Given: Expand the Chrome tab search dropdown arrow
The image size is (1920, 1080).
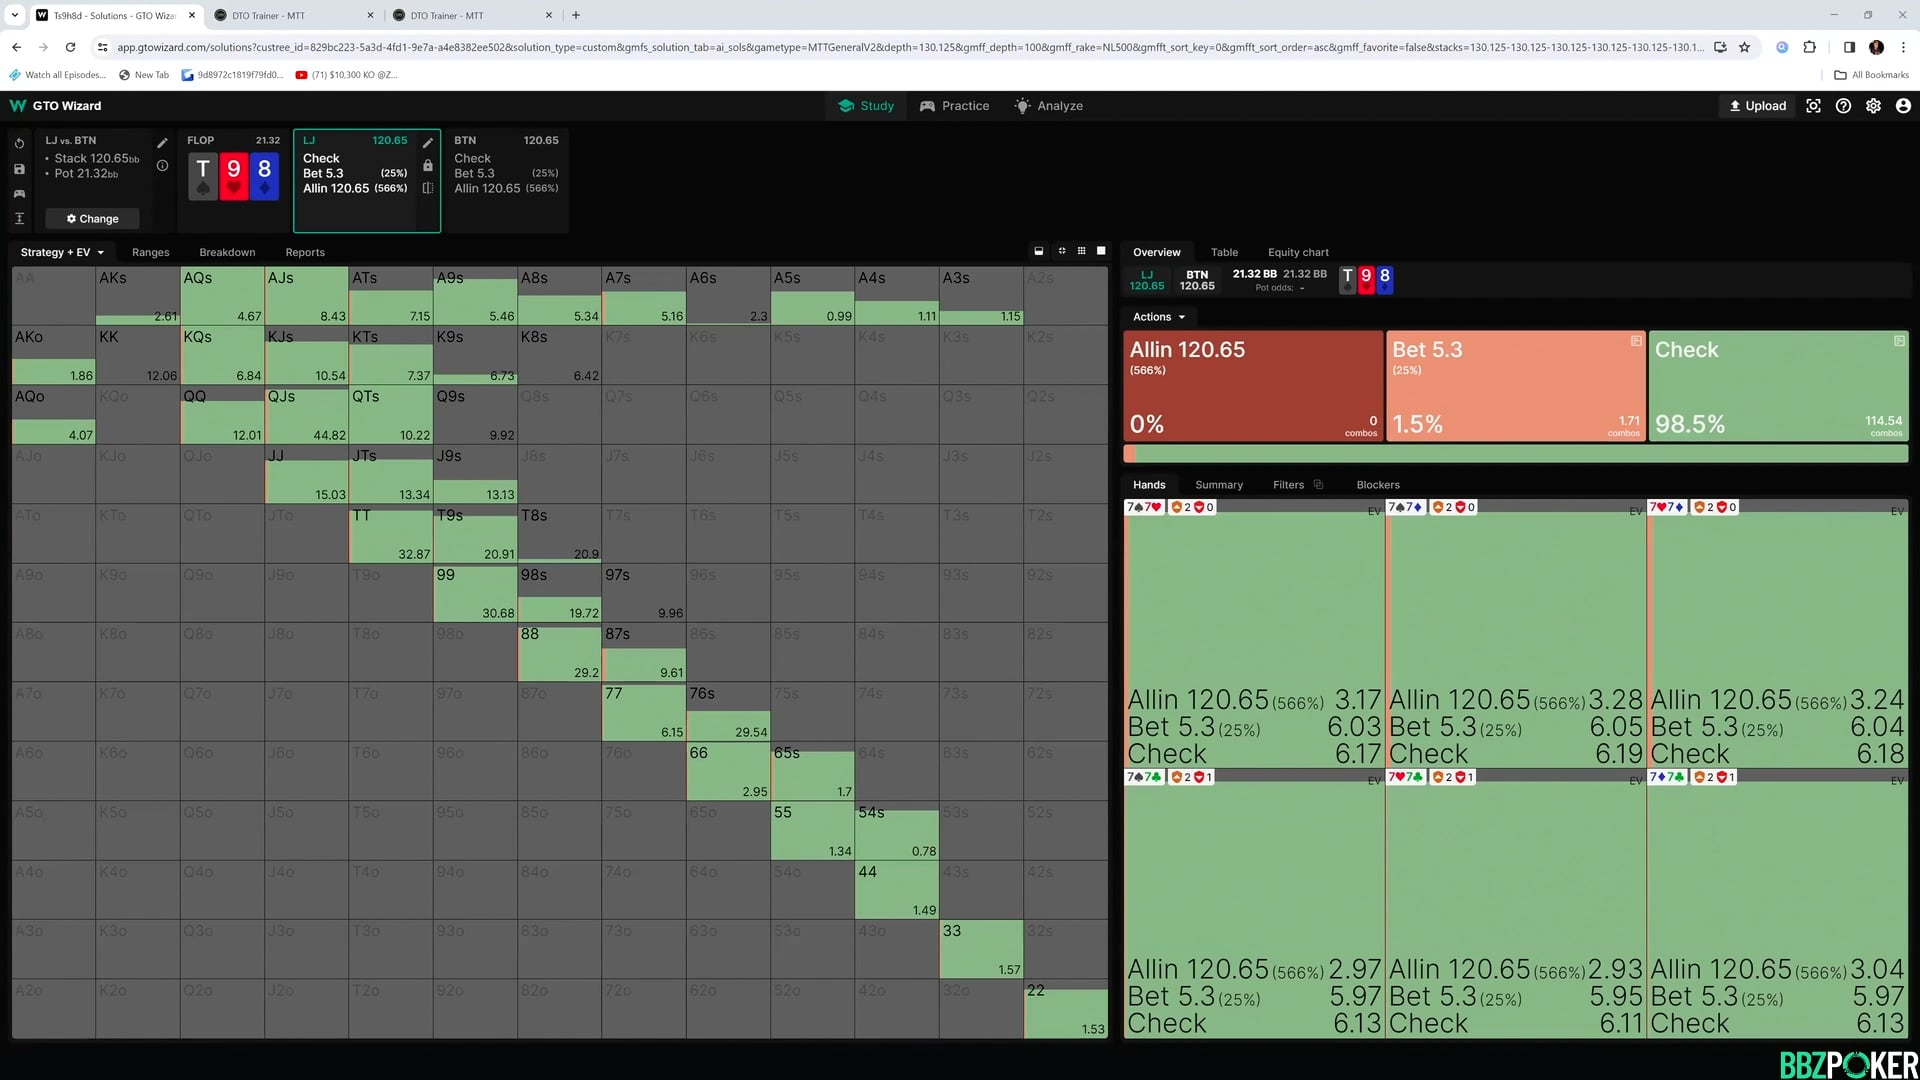Looking at the screenshot, I should tap(15, 15).
